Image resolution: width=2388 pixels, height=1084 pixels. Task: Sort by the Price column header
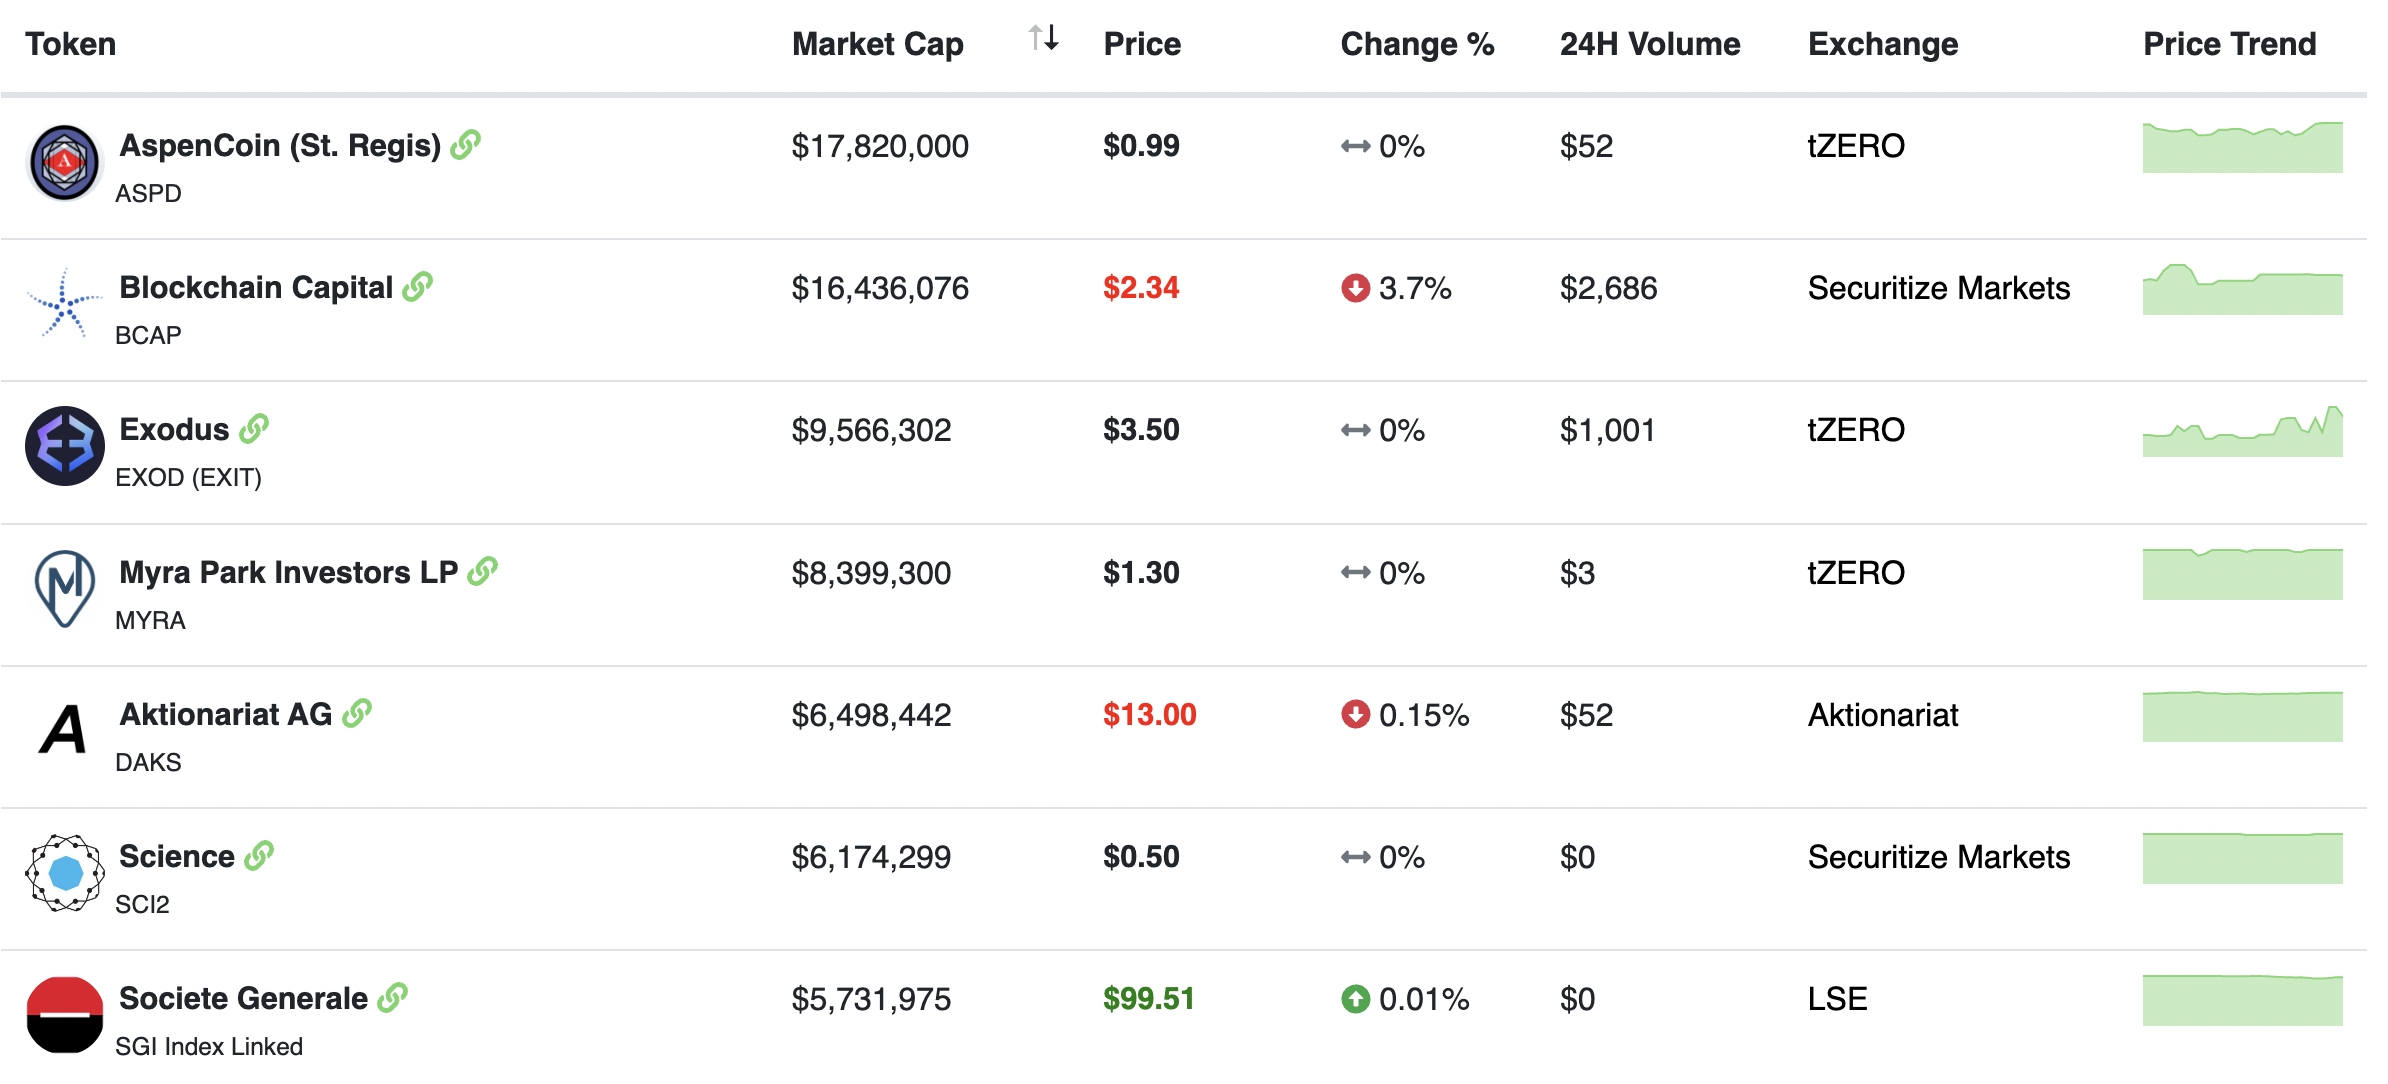point(1142,44)
